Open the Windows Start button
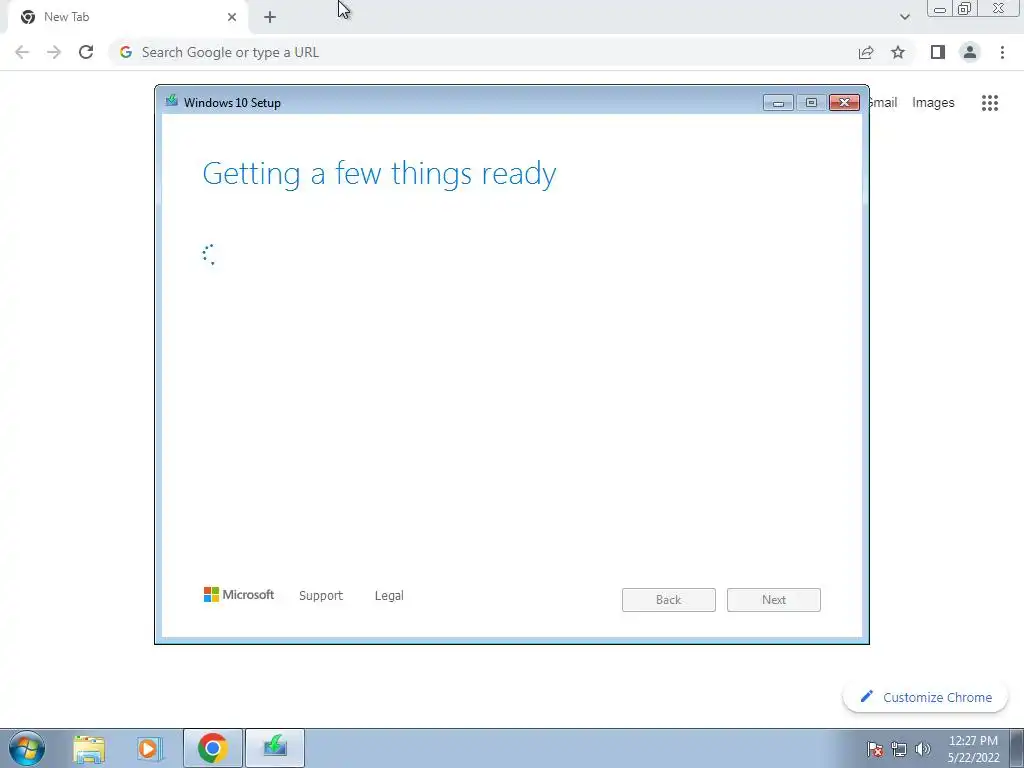This screenshot has height=768, width=1024. [x=27, y=748]
